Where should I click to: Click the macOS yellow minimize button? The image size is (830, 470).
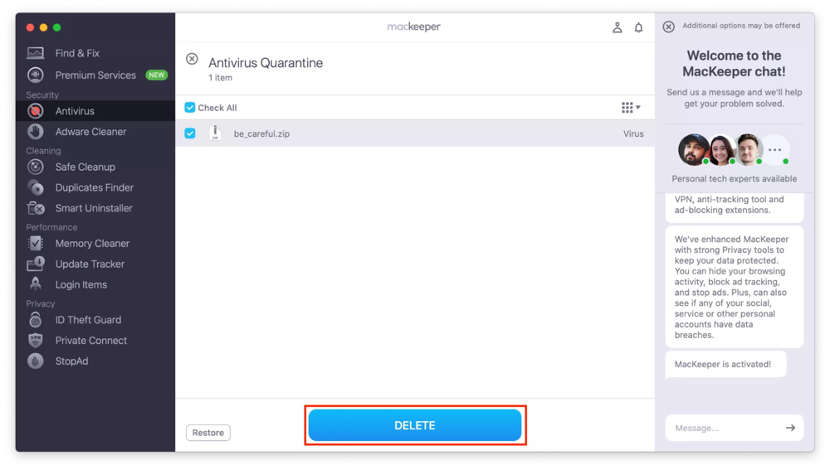point(43,27)
